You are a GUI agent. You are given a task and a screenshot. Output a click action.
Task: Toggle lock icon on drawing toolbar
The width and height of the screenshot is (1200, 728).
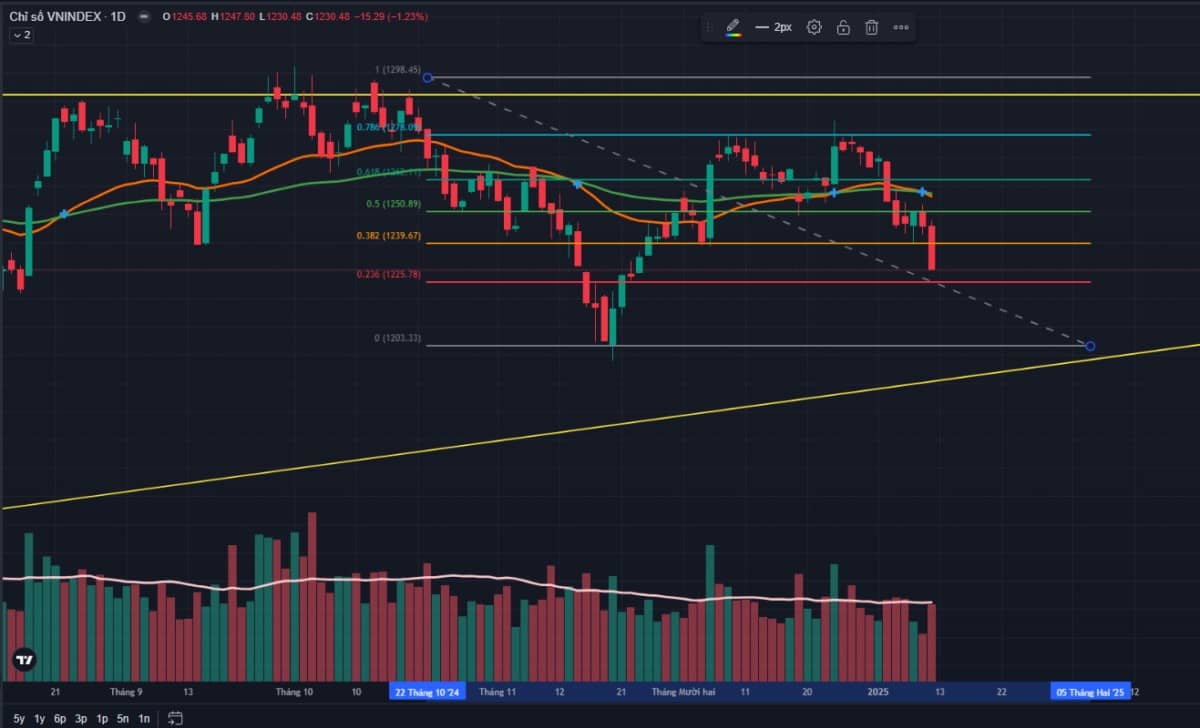tap(843, 27)
